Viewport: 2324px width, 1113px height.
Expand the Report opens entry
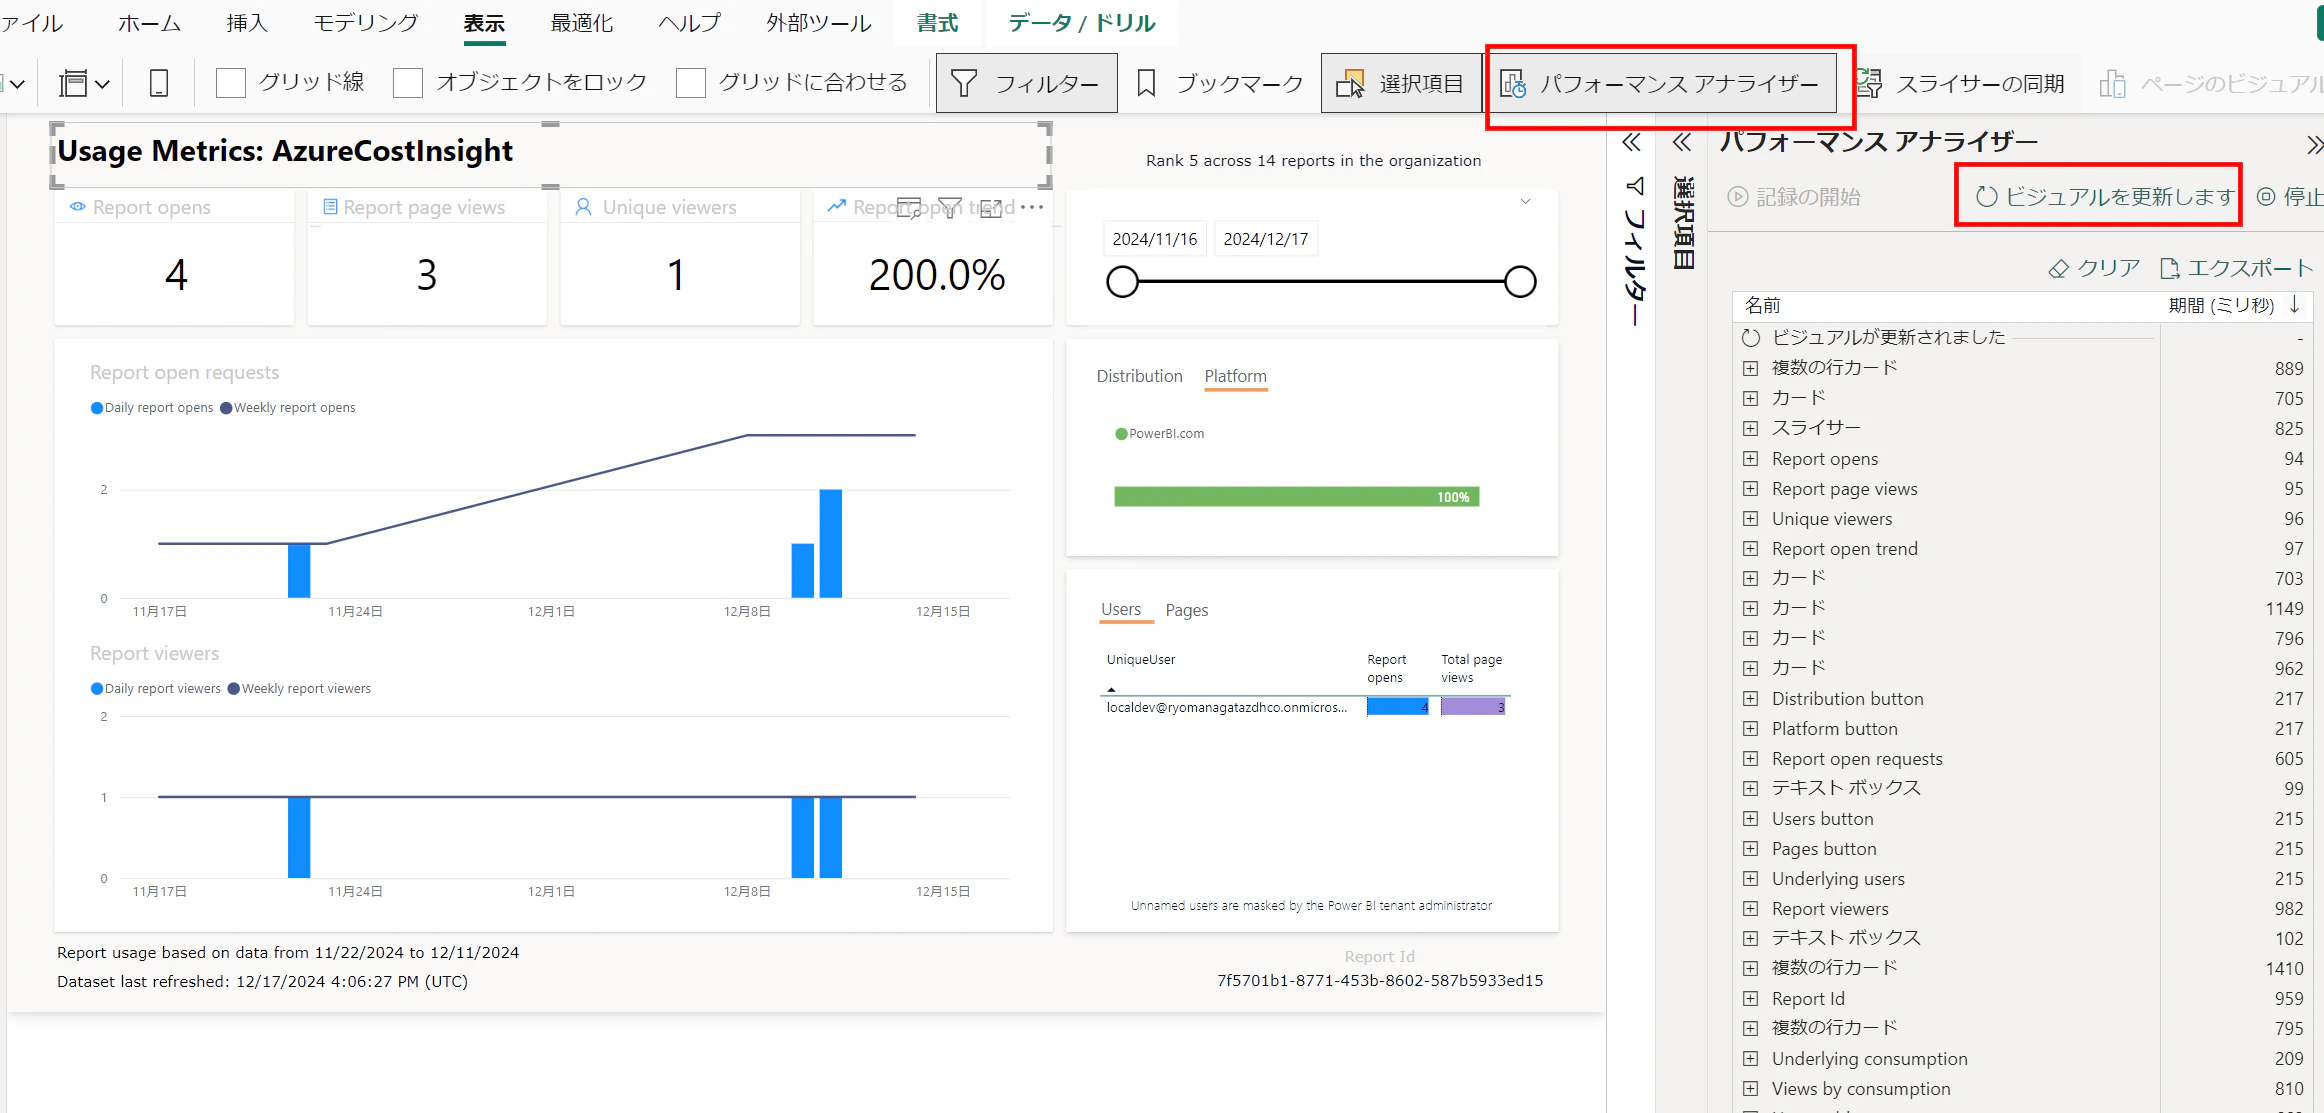pyautogui.click(x=1750, y=459)
